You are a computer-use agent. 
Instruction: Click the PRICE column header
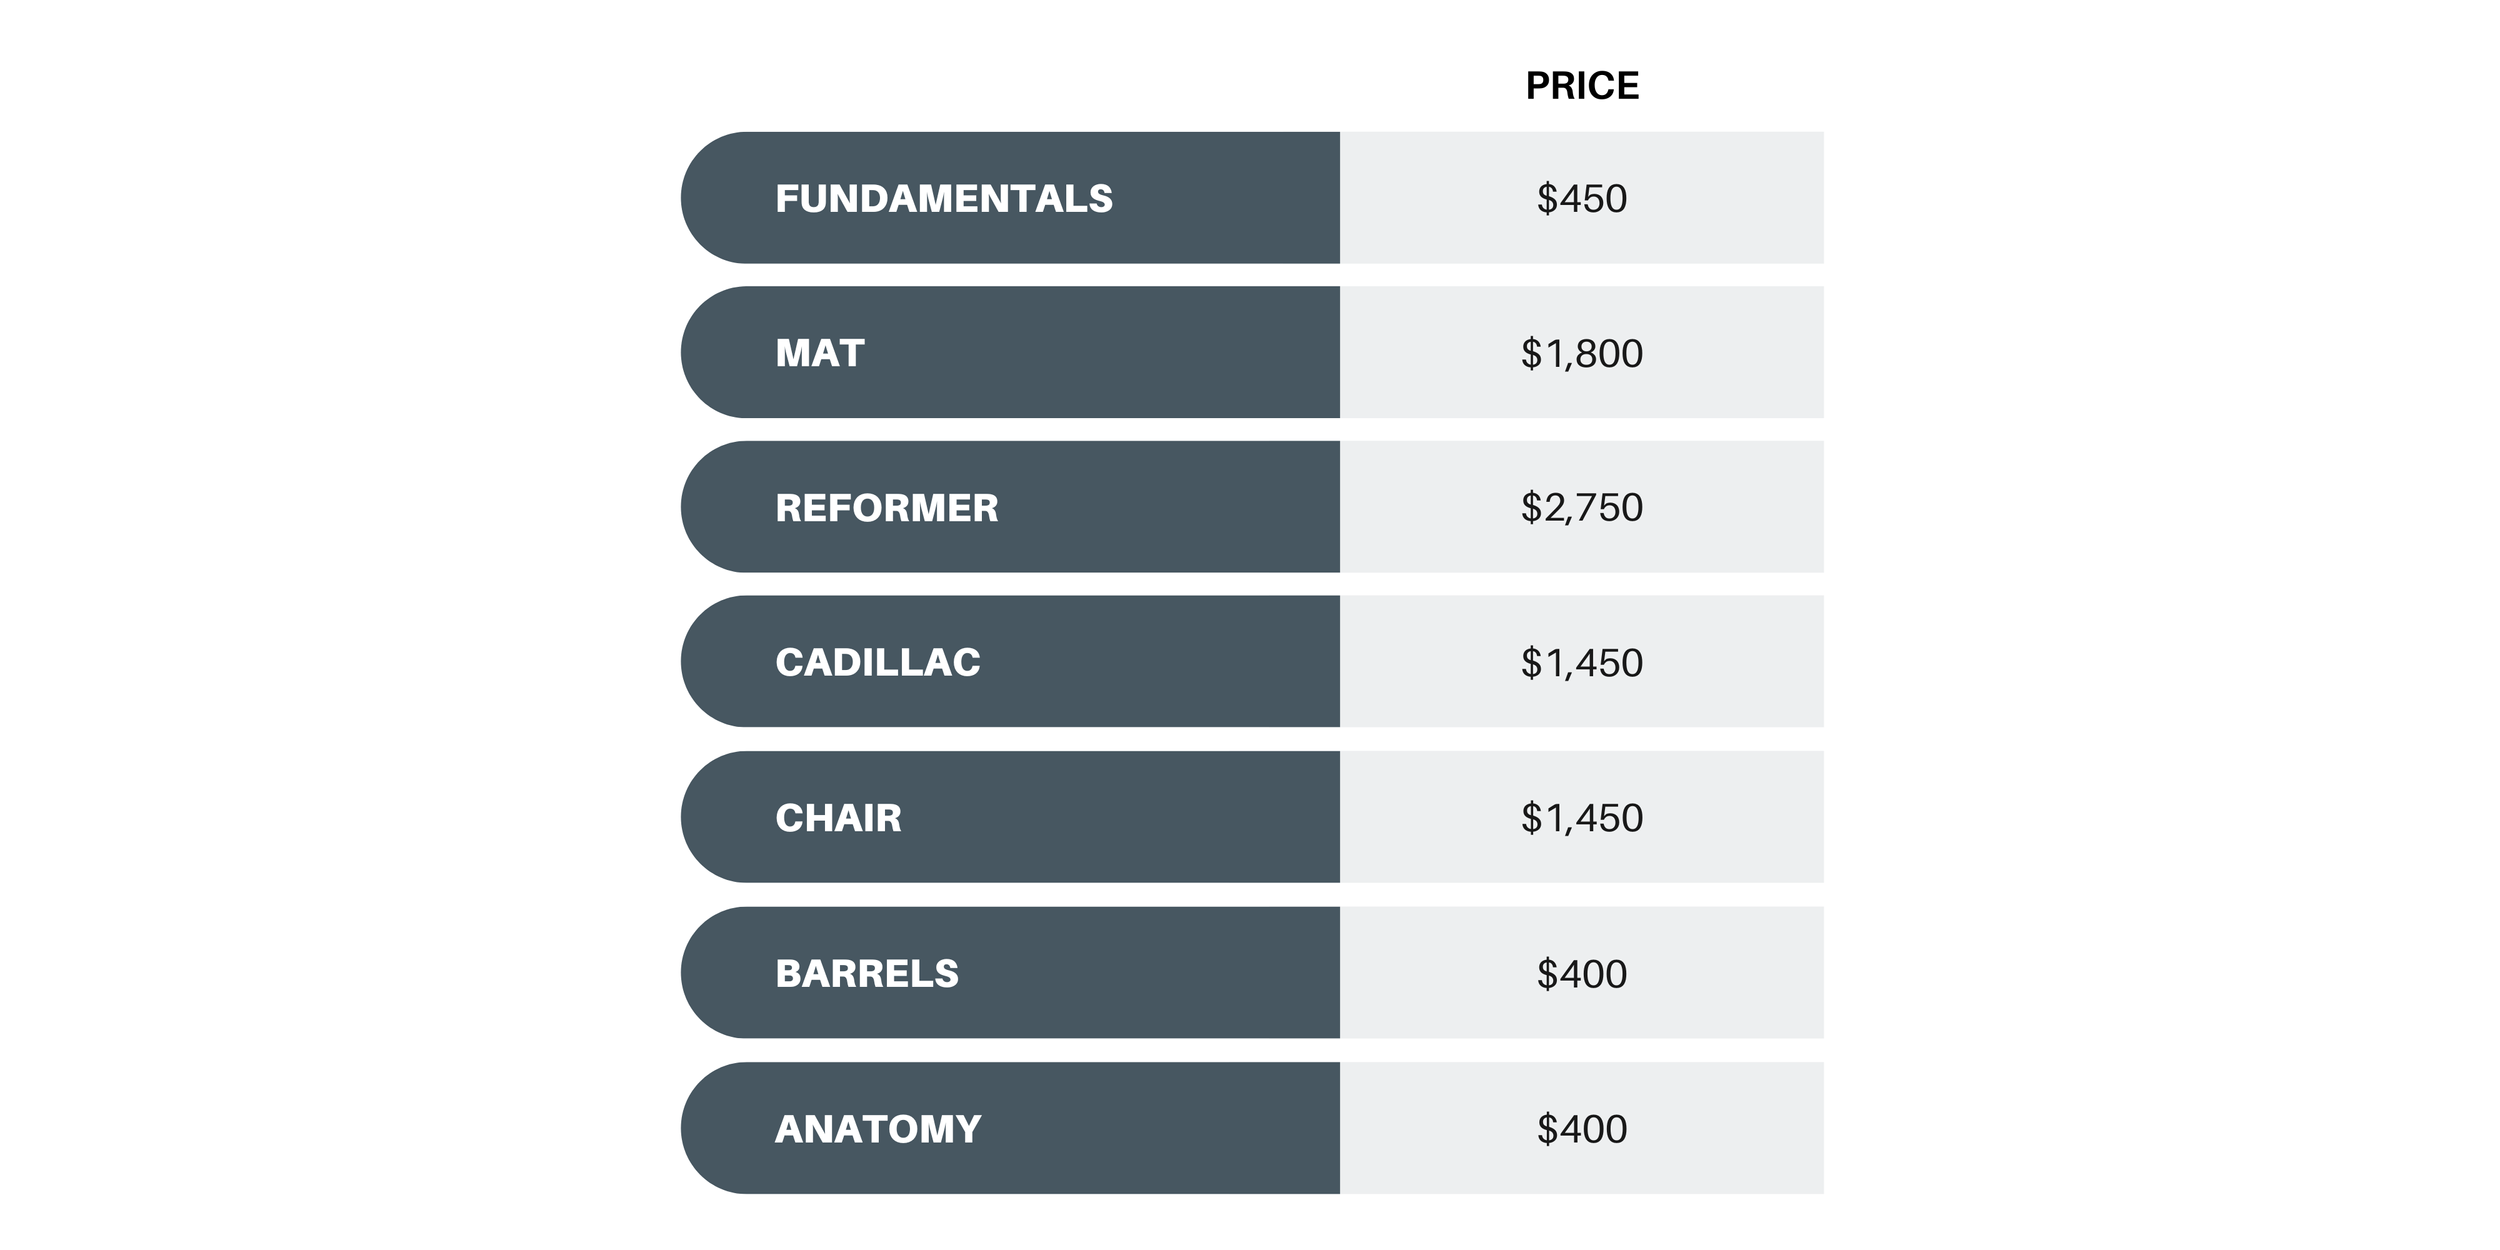point(1582,86)
